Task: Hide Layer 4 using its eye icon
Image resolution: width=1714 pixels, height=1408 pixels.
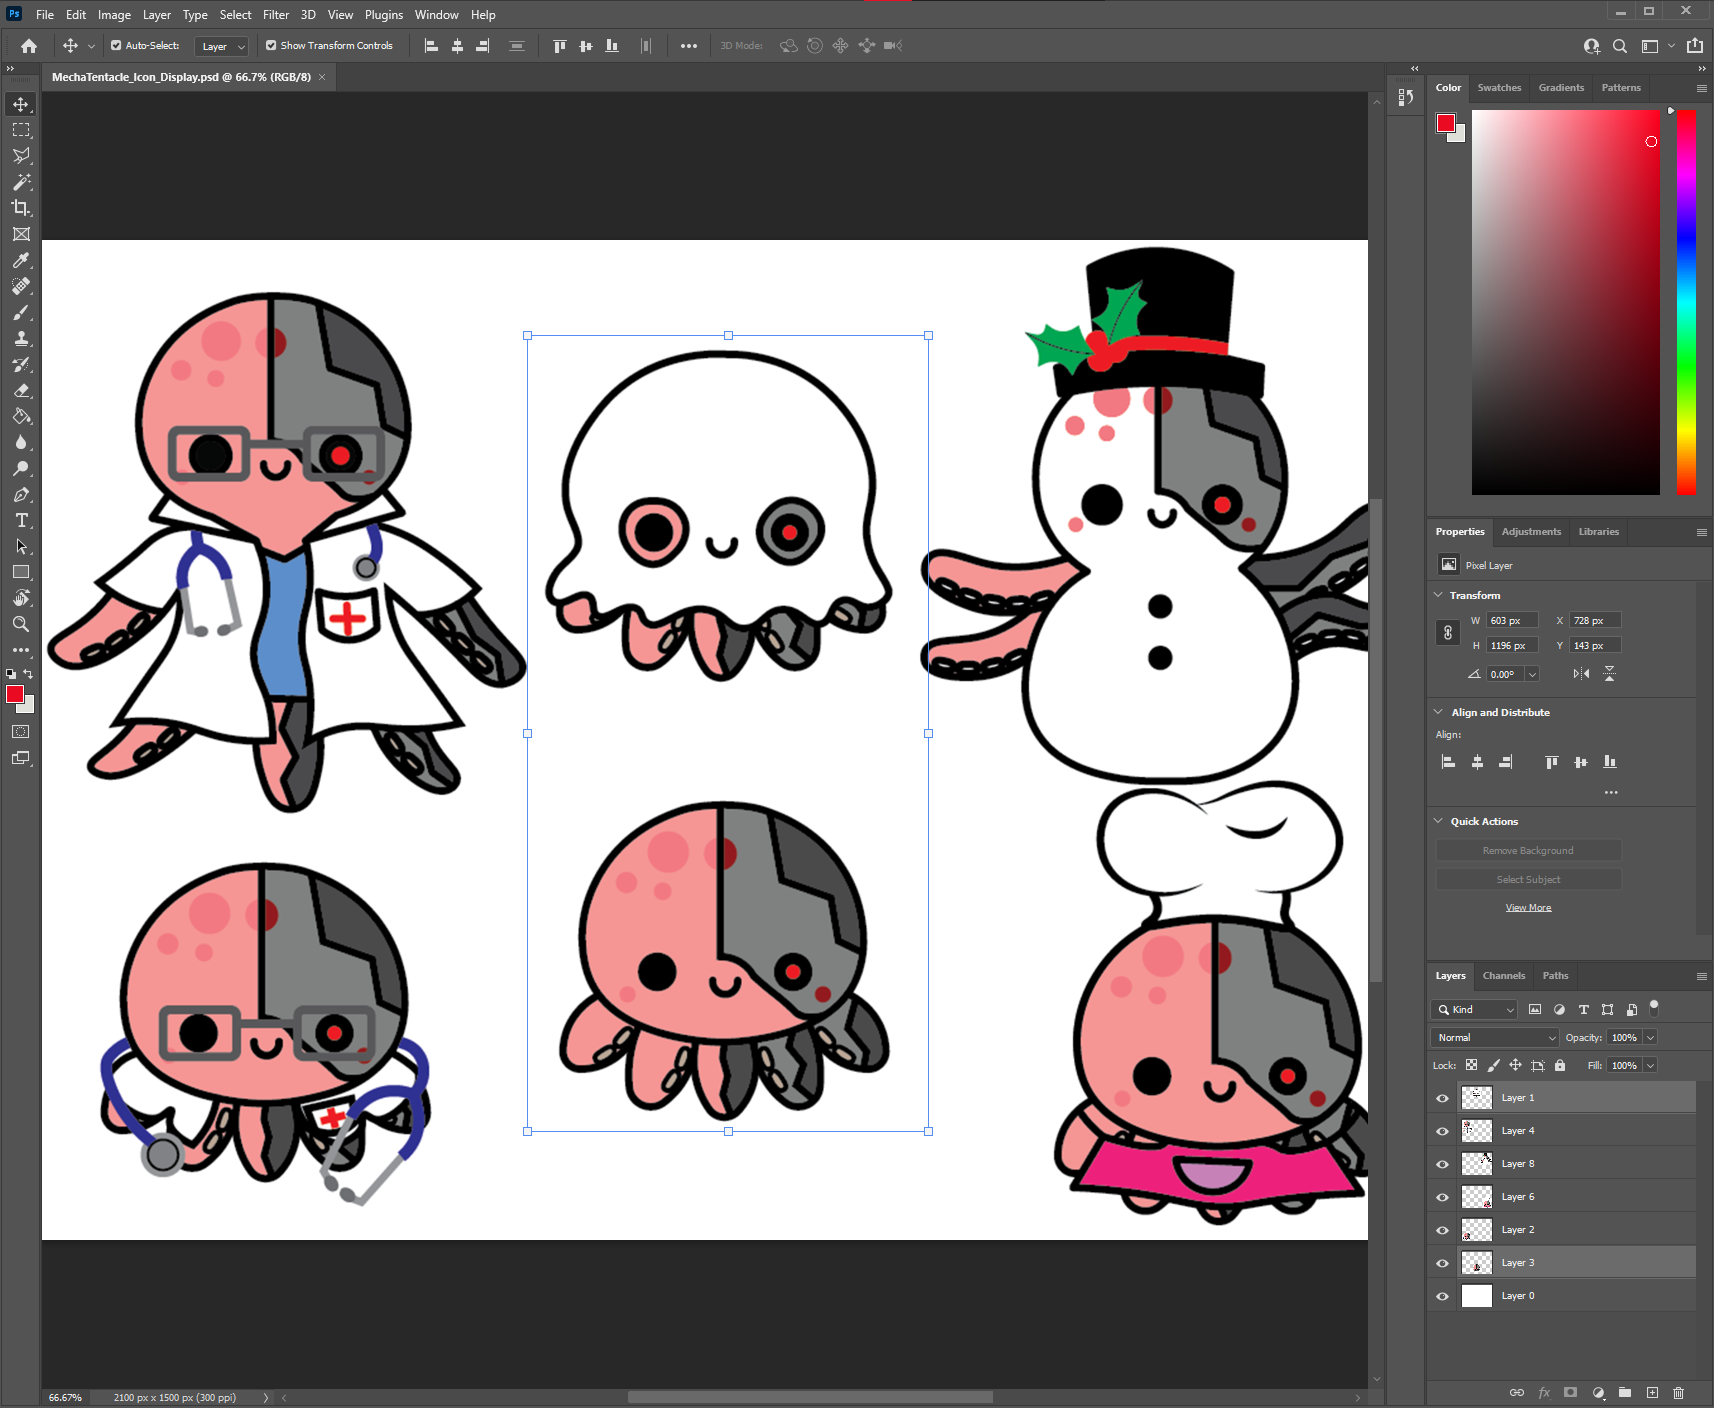Action: point(1442,1131)
